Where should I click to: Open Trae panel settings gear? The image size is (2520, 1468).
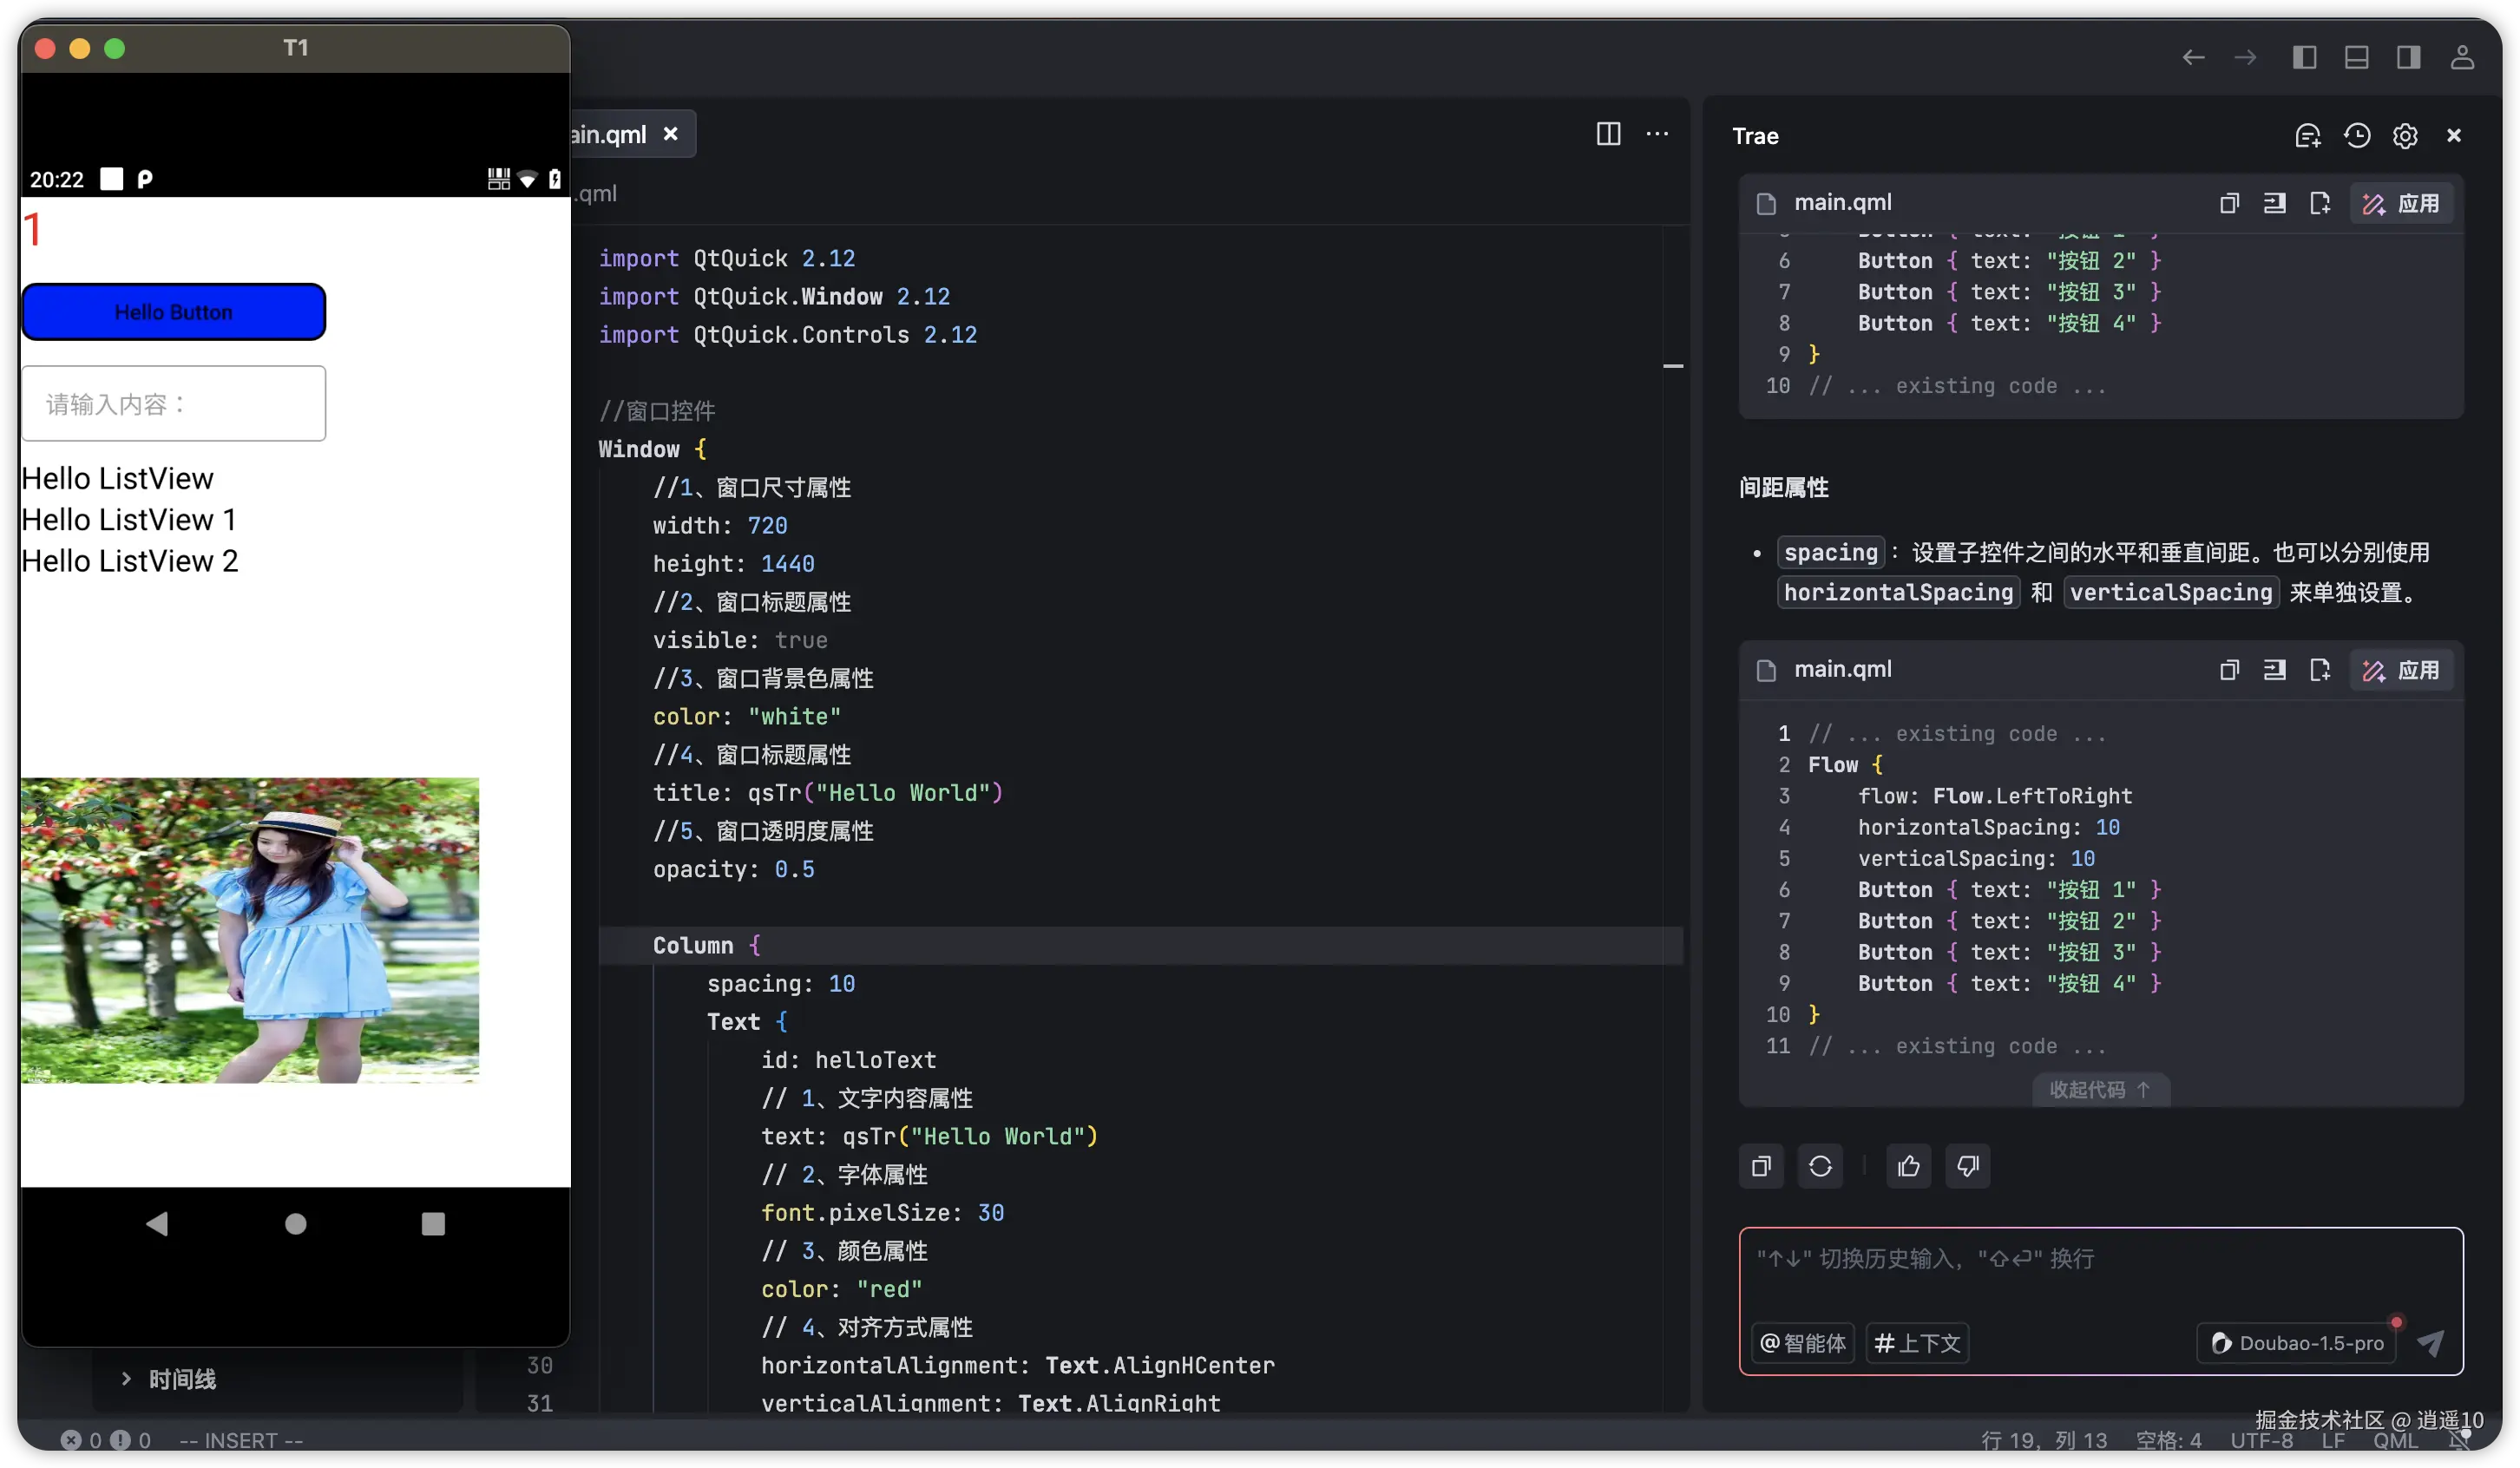click(x=2405, y=135)
